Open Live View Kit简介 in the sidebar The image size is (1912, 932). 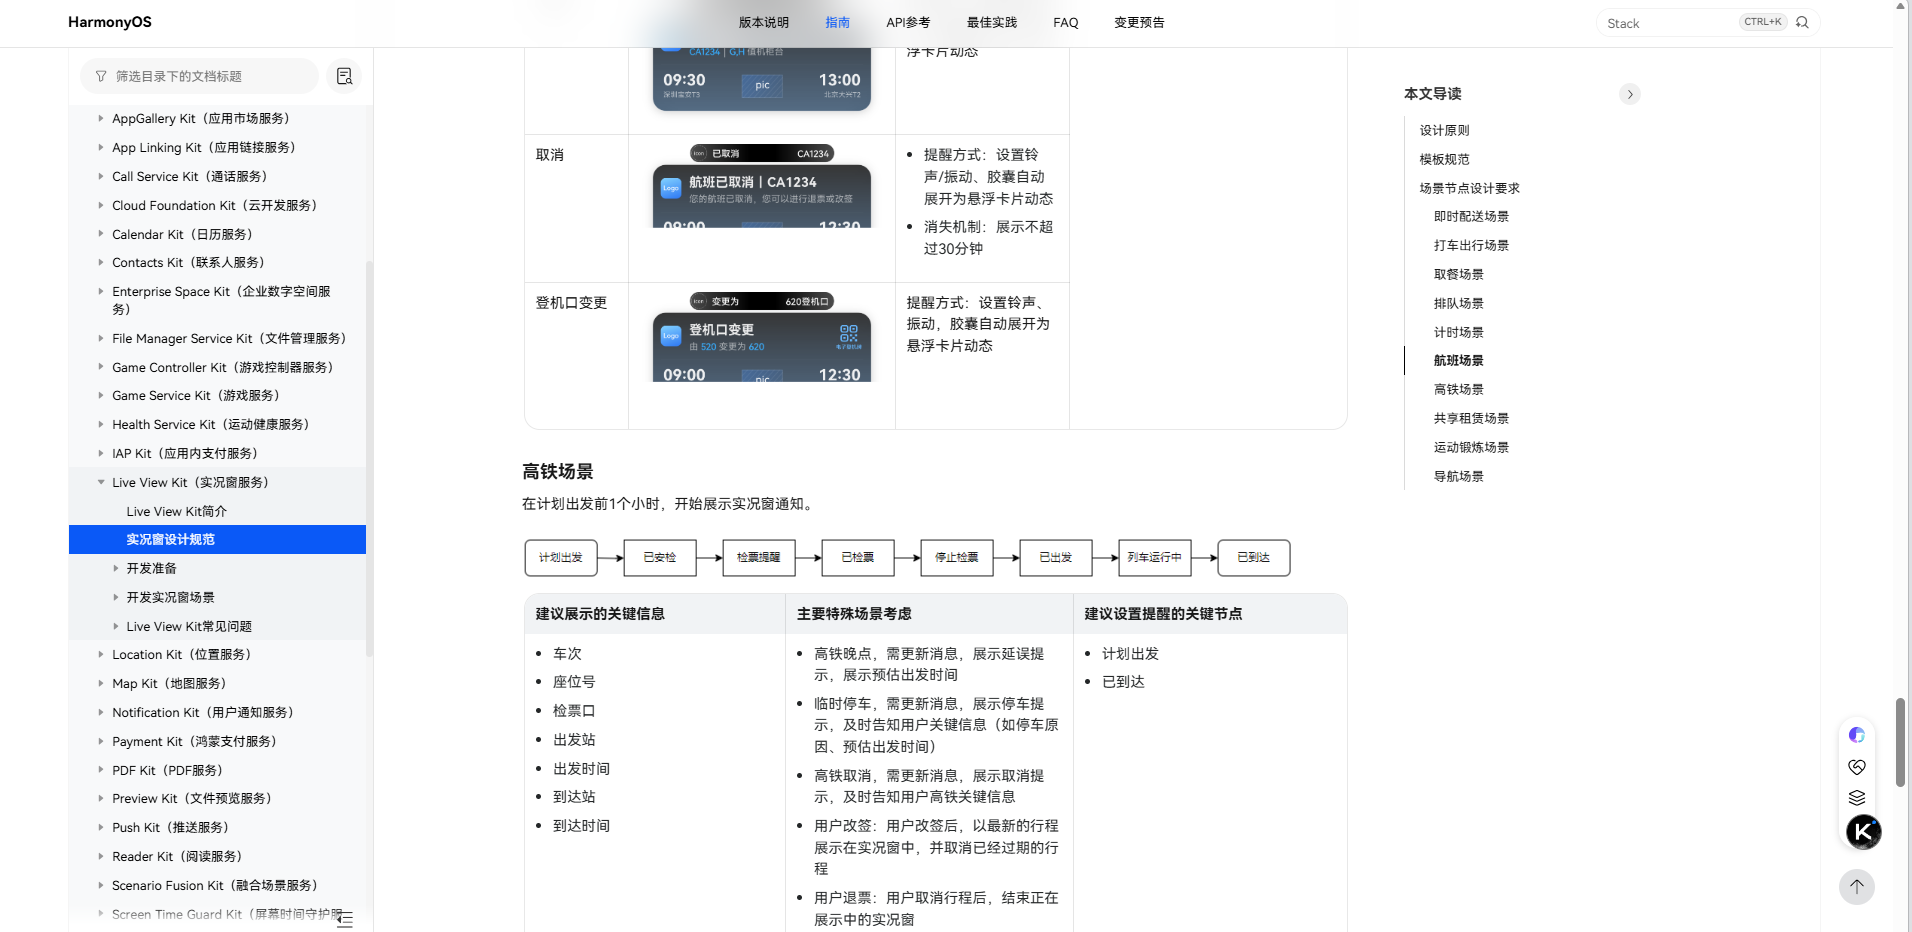(x=176, y=511)
